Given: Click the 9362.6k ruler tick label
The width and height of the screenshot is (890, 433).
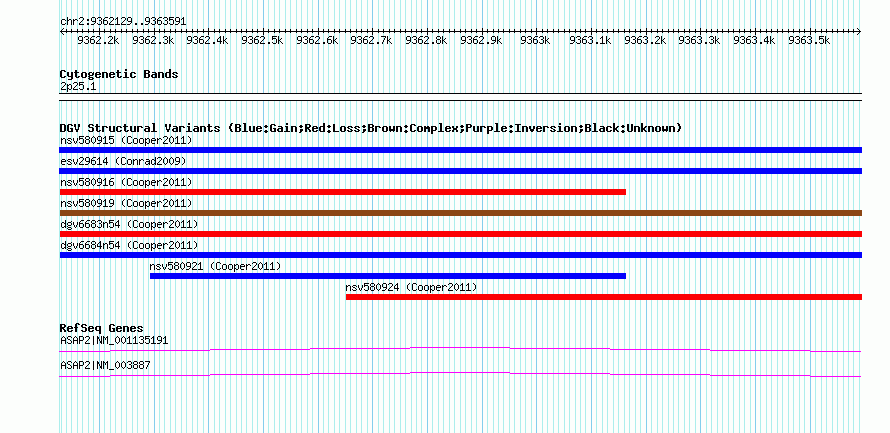Looking at the screenshot, I should click(x=317, y=40).
